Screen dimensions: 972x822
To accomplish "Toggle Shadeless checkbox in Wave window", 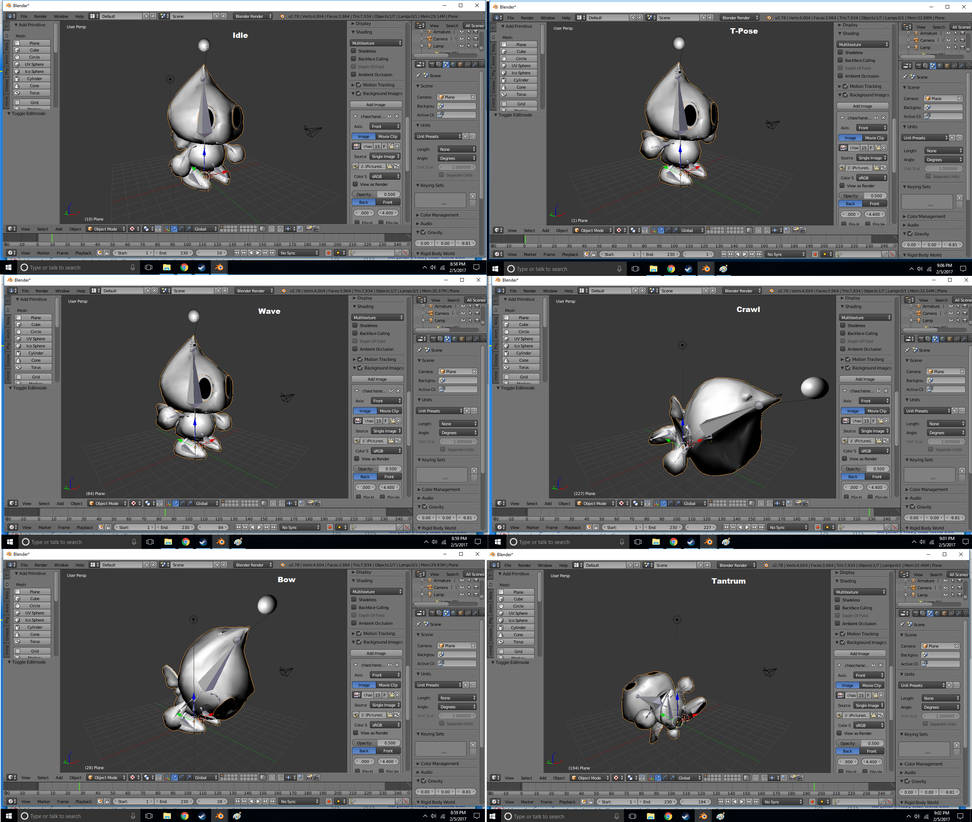I will click(x=355, y=325).
